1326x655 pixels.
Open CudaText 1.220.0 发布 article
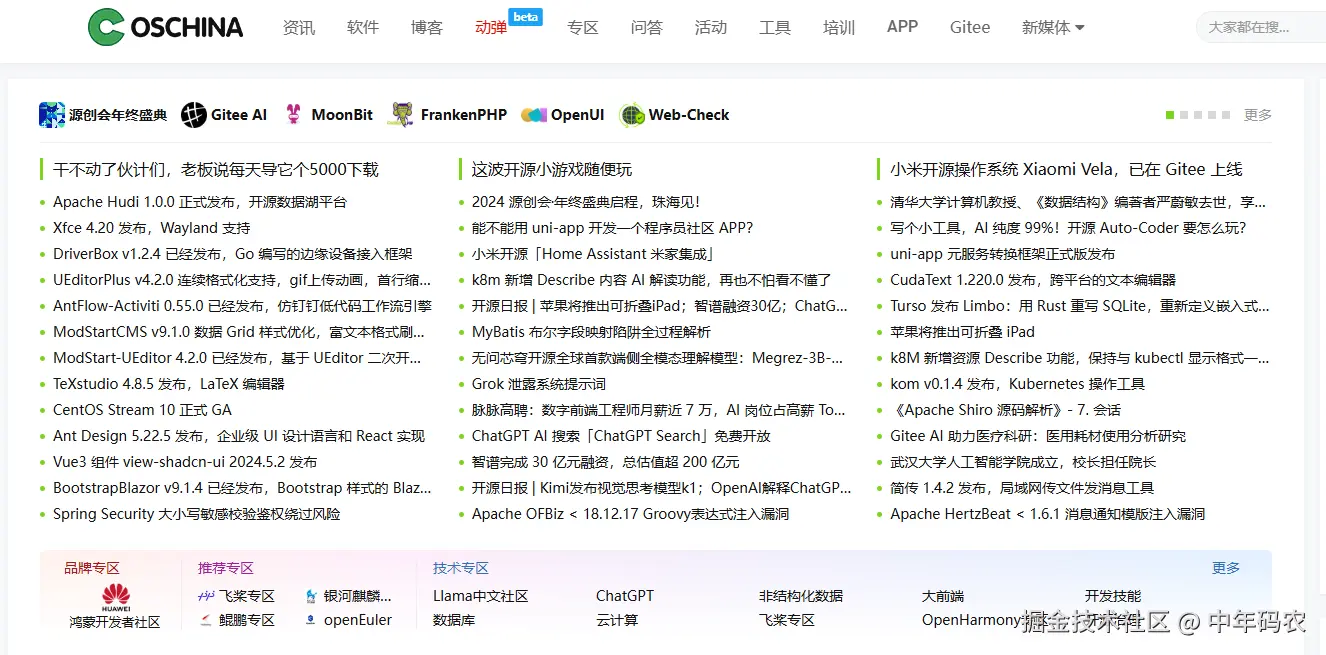[1034, 280]
